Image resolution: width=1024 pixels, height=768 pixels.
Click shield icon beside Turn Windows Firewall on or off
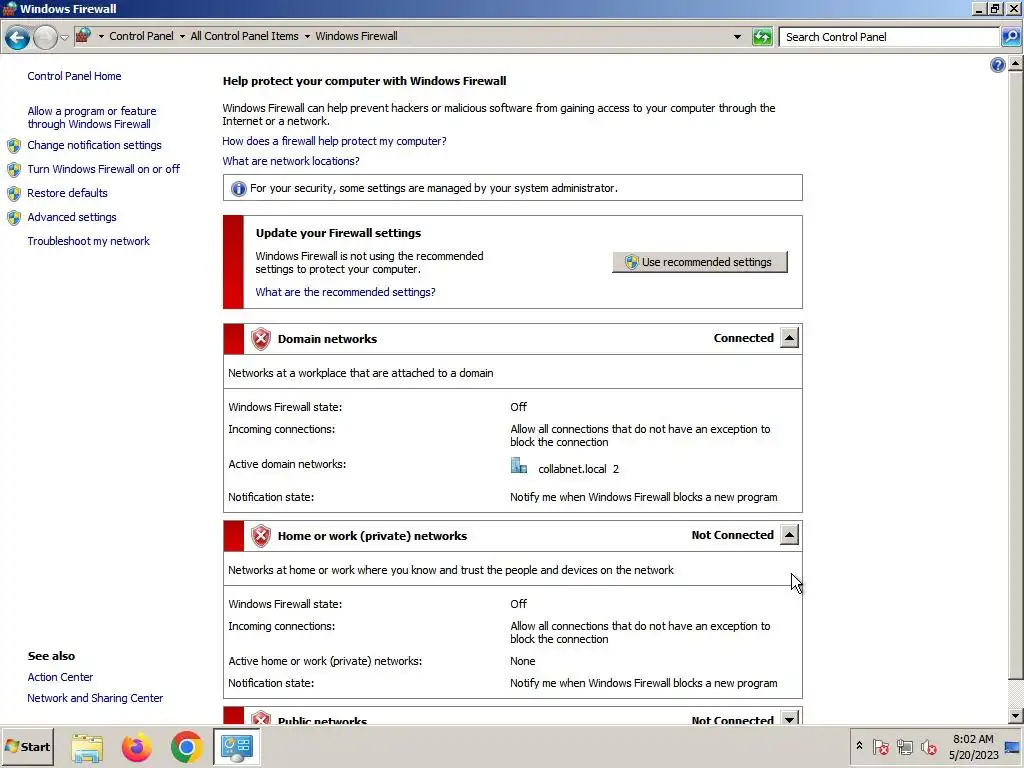coord(14,170)
